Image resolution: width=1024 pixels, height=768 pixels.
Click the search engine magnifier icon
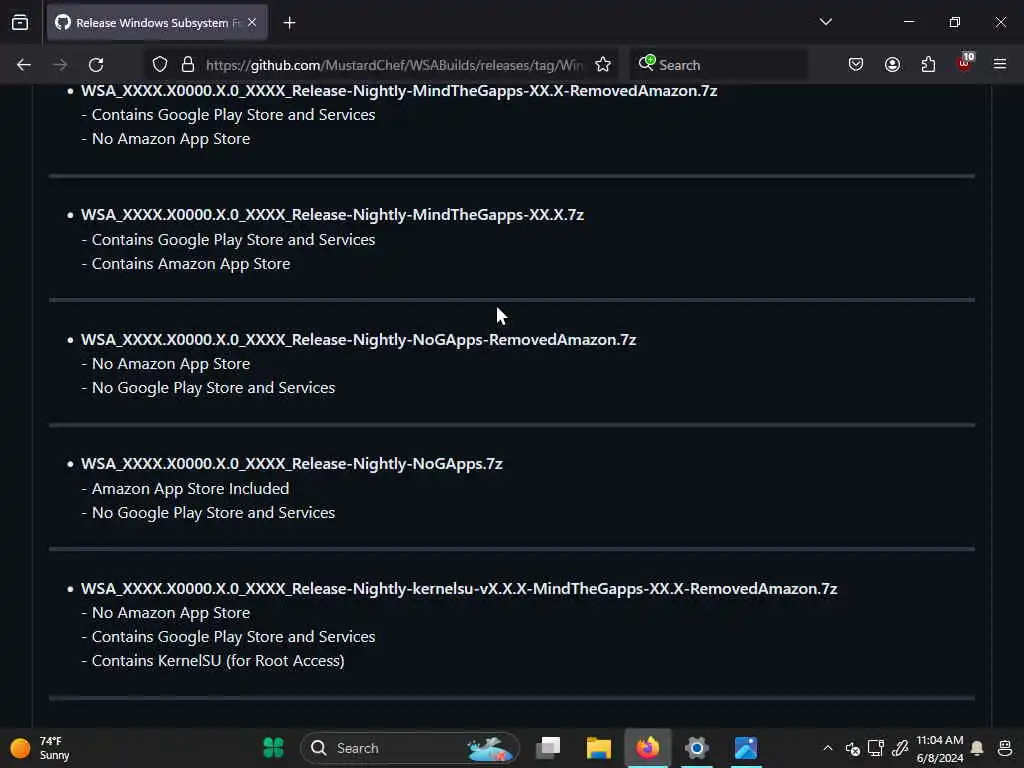(647, 63)
